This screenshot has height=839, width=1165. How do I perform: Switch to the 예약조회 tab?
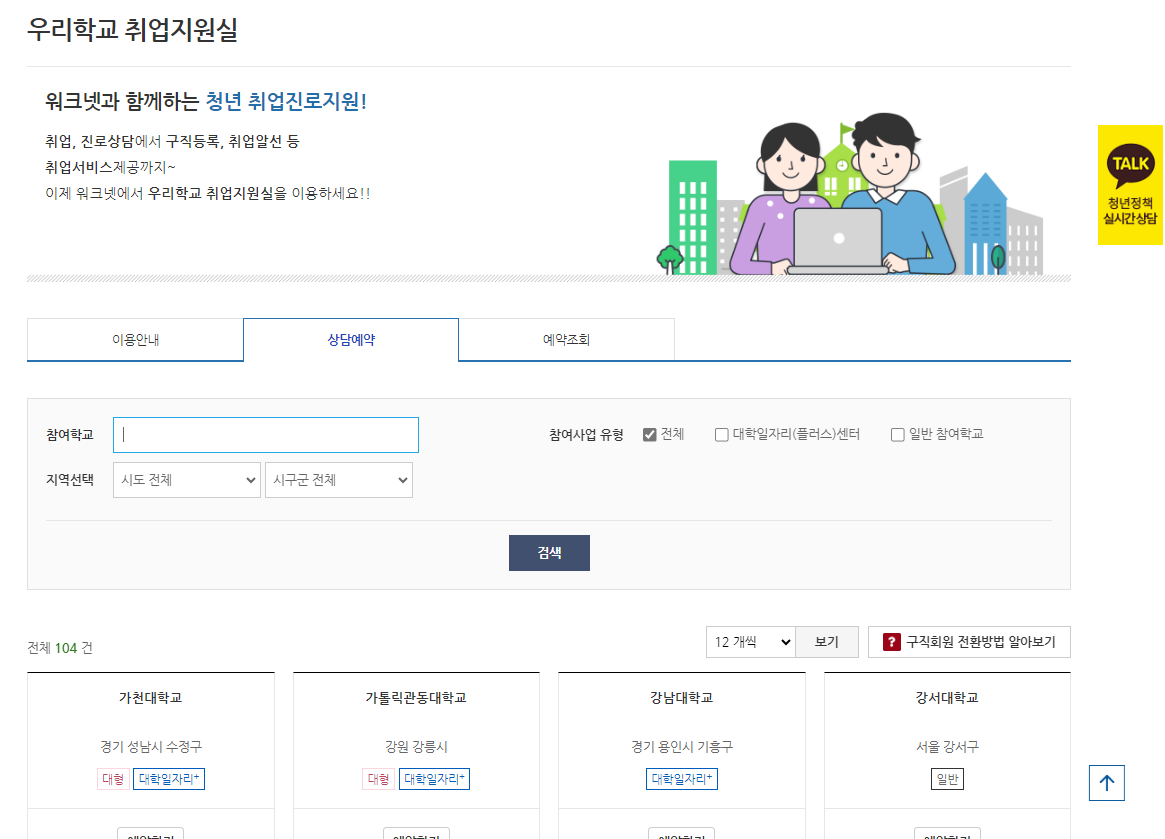click(566, 339)
